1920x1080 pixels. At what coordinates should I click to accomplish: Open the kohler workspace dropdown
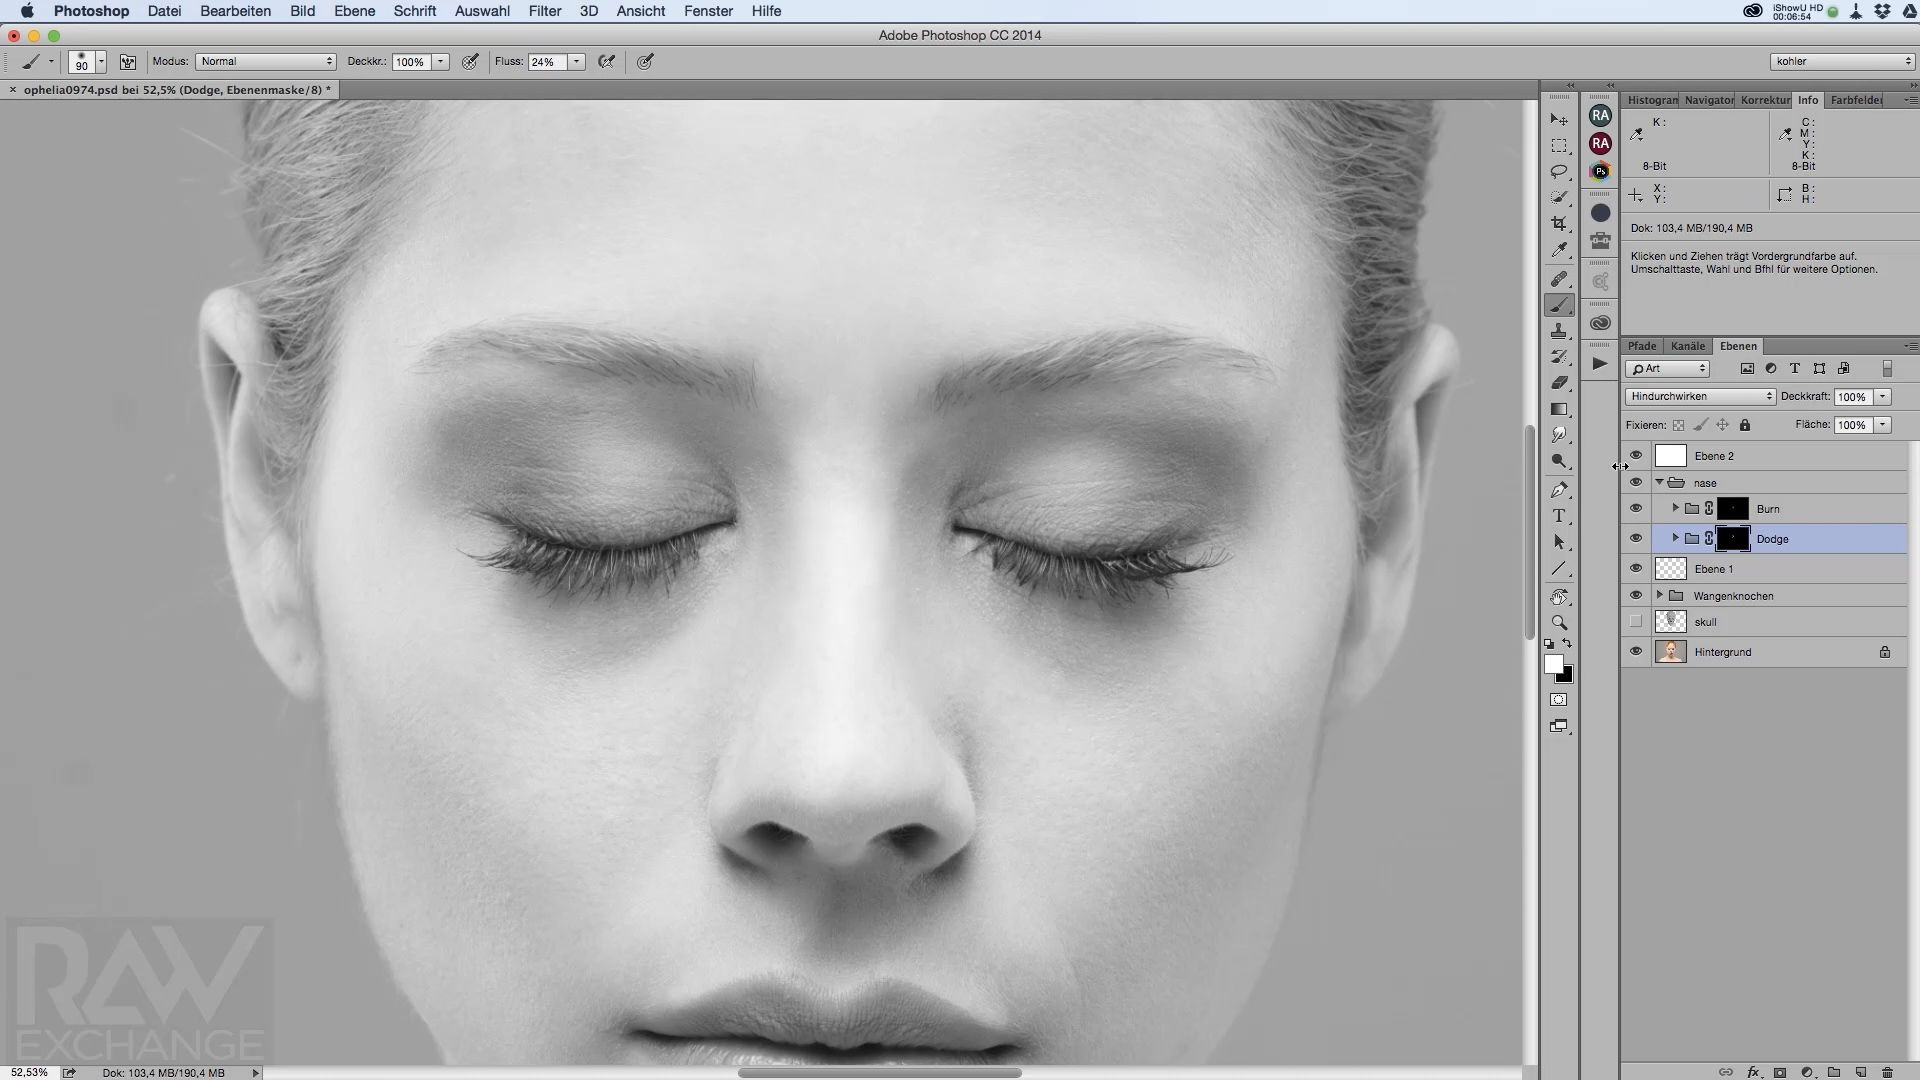pos(1841,62)
